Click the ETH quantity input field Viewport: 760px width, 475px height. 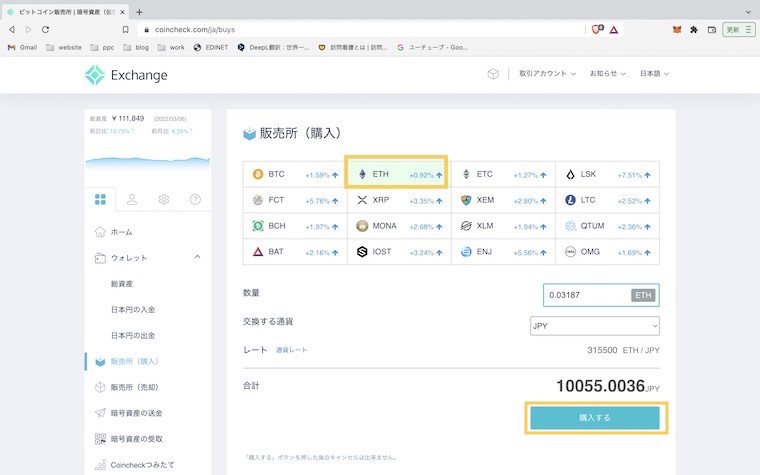pos(587,295)
